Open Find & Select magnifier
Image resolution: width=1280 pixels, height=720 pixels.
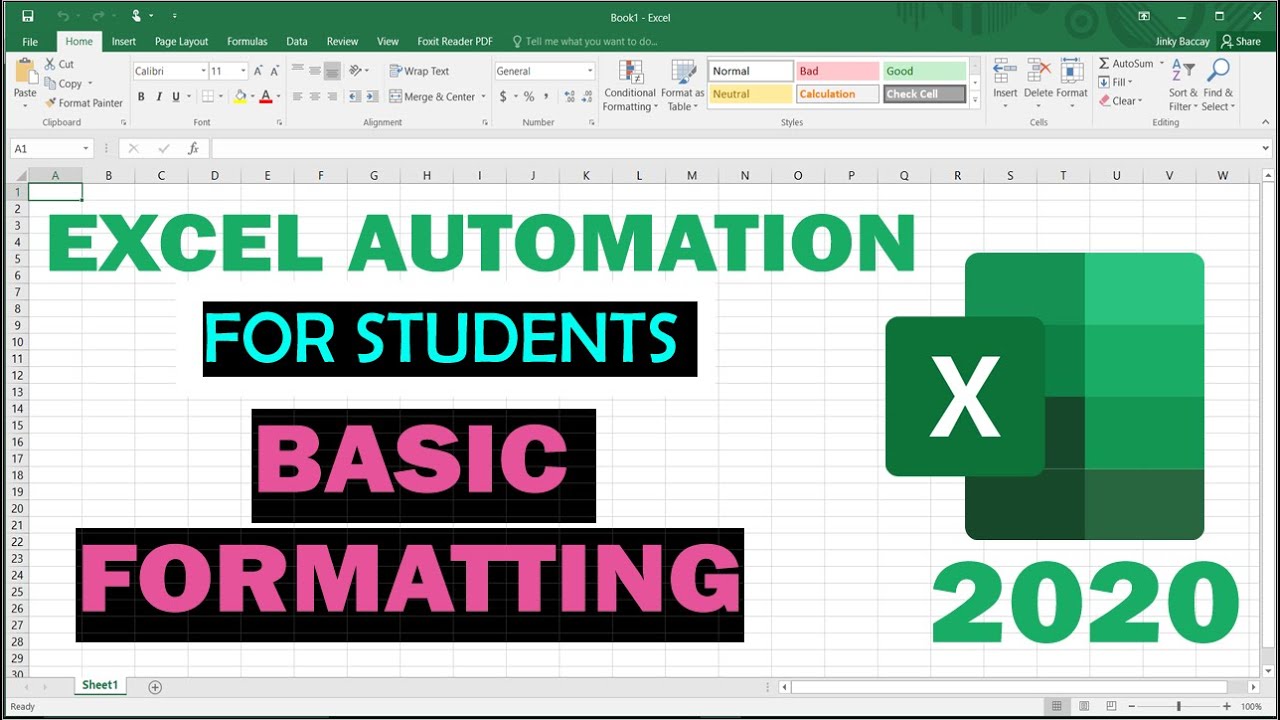point(1218,85)
